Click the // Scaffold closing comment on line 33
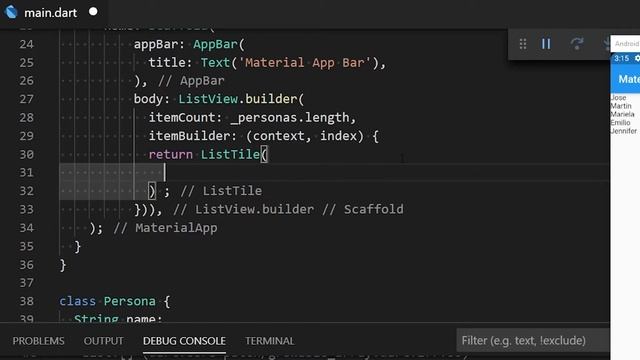The height and width of the screenshot is (360, 640). 362,209
